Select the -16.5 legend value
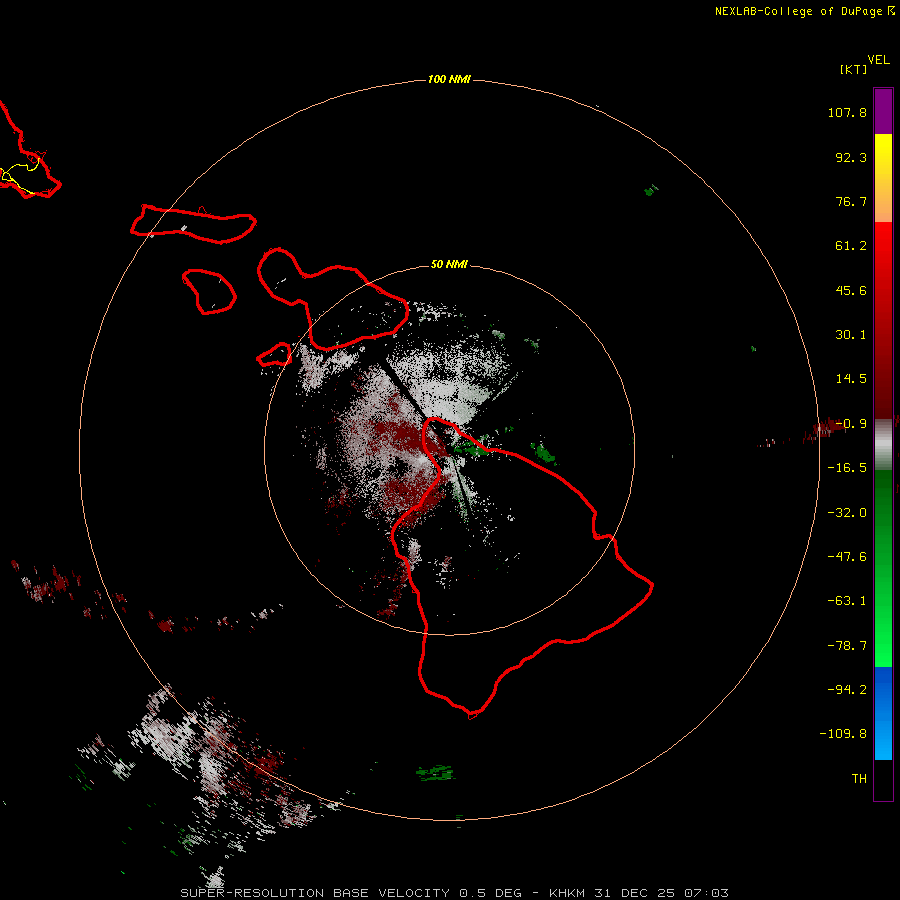The image size is (900, 900). [847, 468]
